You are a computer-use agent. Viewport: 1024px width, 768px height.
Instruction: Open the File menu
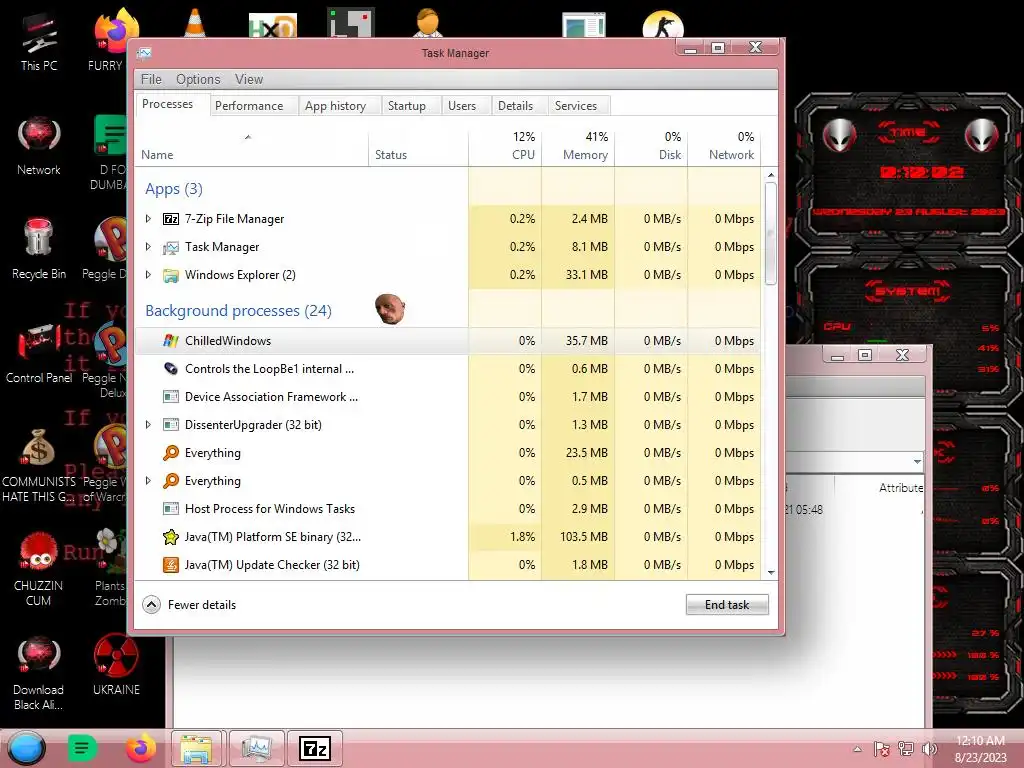(x=151, y=79)
